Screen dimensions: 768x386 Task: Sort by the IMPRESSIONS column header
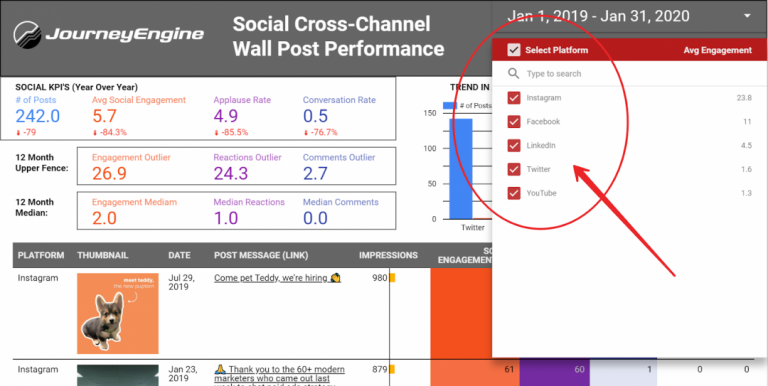click(388, 255)
